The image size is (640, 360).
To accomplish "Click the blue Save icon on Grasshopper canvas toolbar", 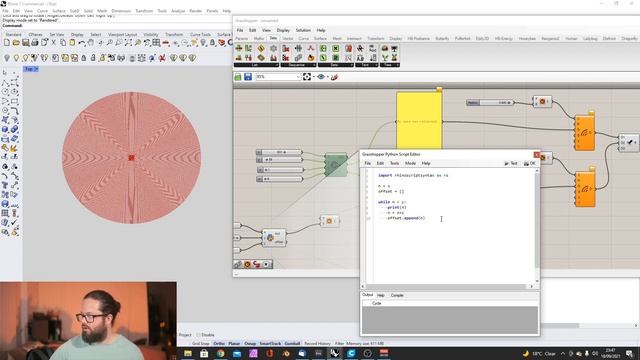I will (248, 77).
